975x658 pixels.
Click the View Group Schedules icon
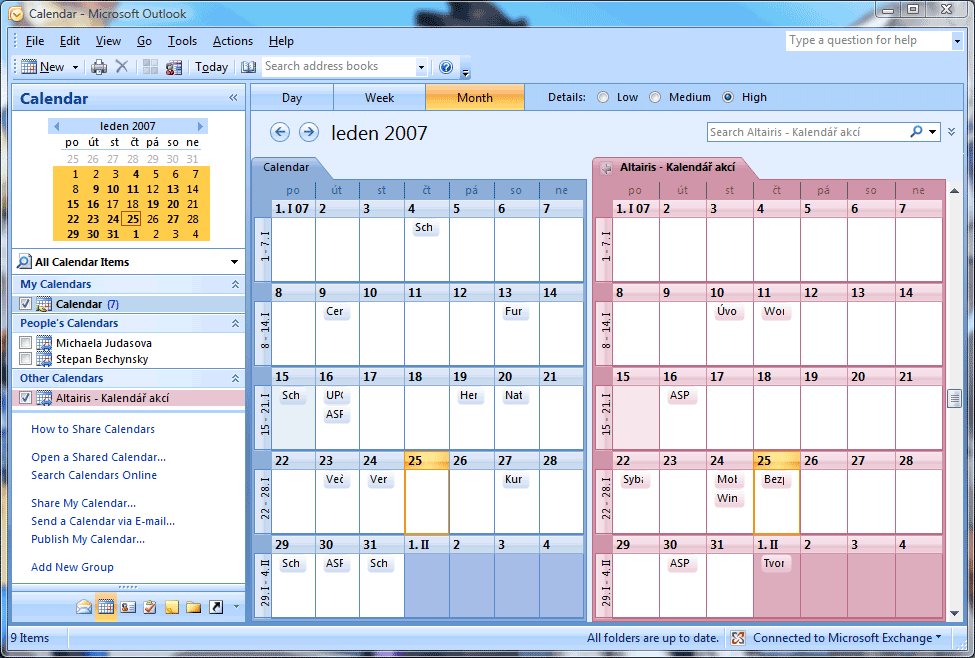coord(173,67)
